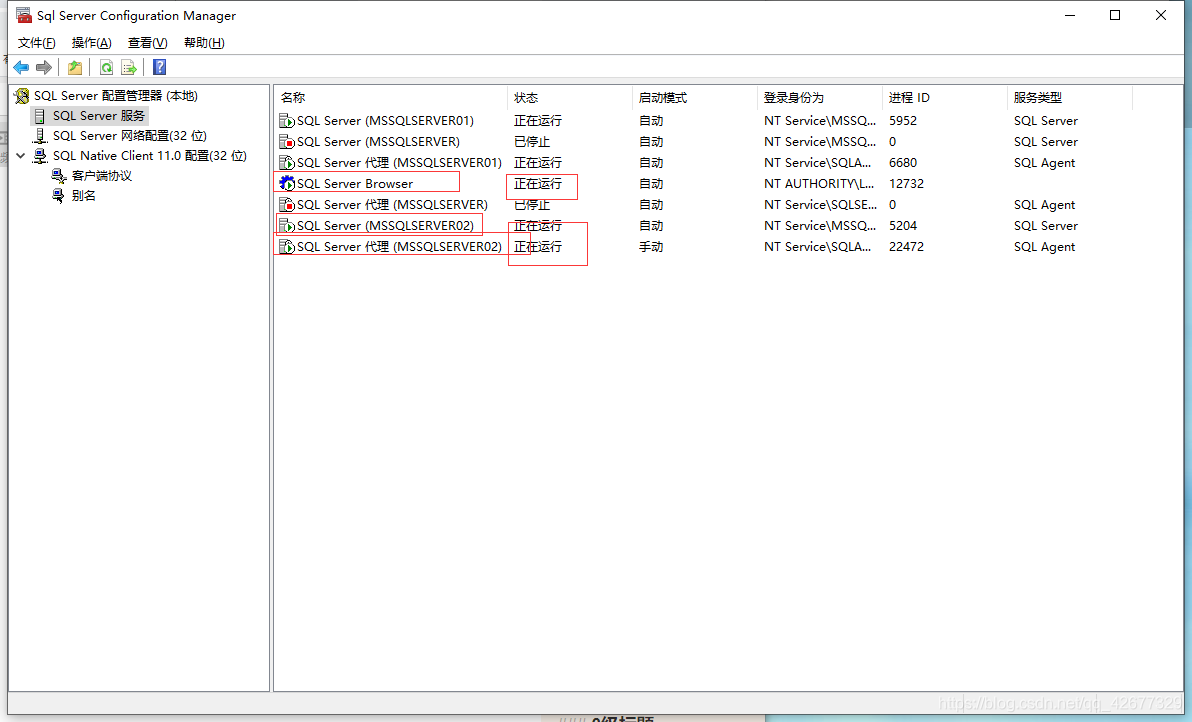Click the SQL Server Browser gear icon
1192x722 pixels.
287,184
